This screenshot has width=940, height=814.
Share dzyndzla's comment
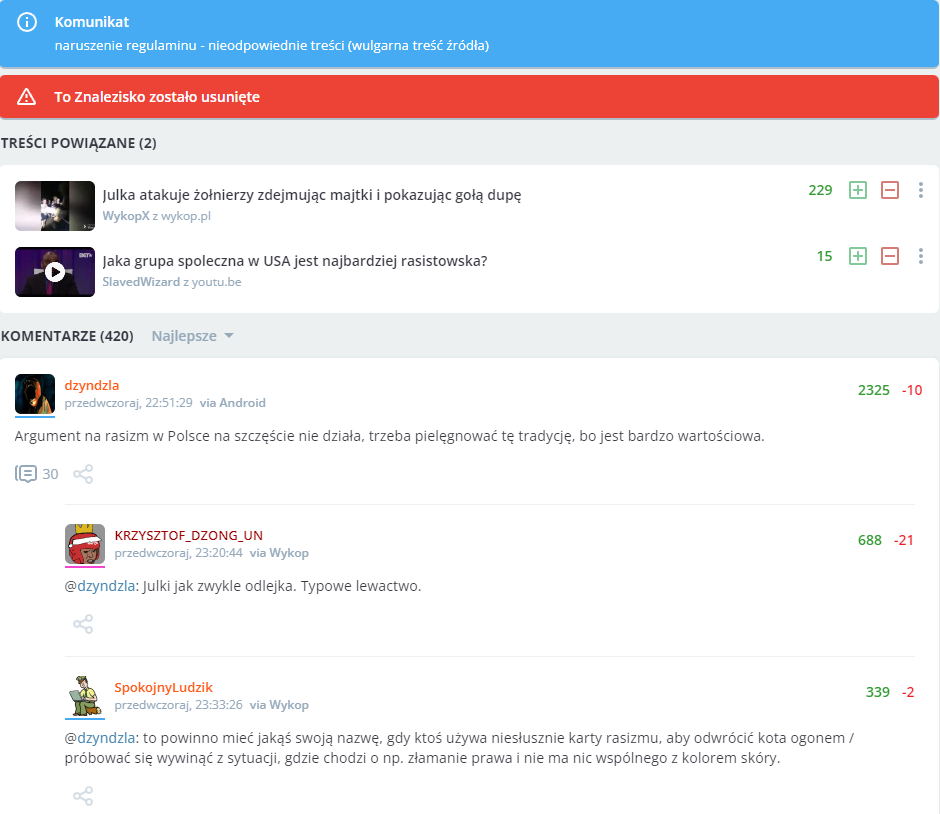point(84,474)
